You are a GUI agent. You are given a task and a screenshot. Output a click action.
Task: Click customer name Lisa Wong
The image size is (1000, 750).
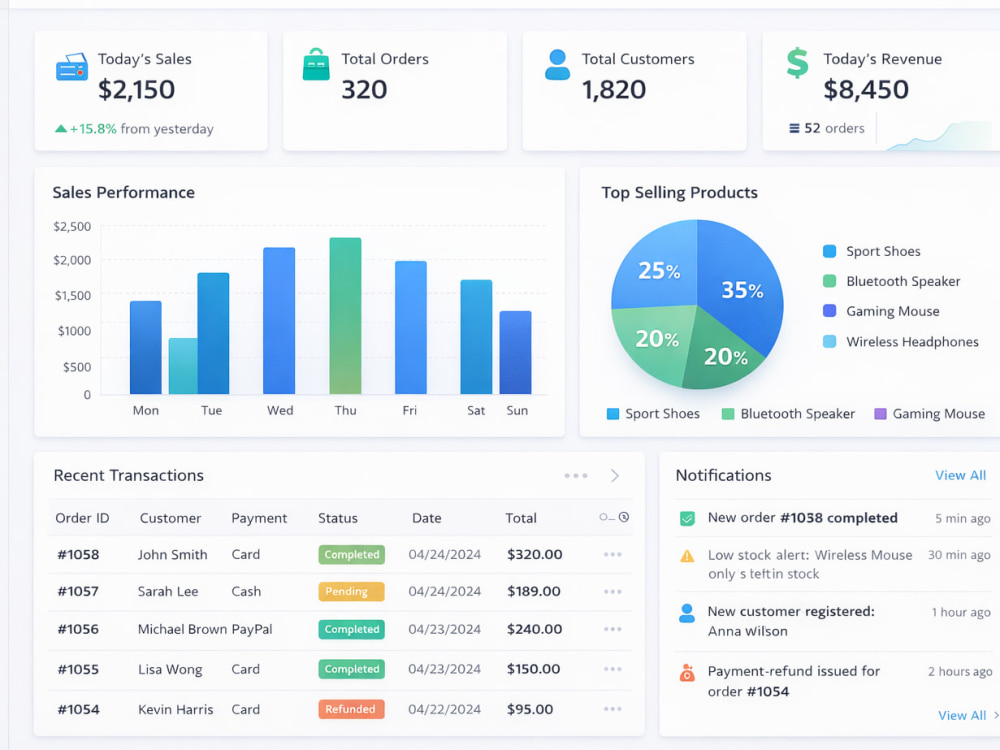point(170,670)
